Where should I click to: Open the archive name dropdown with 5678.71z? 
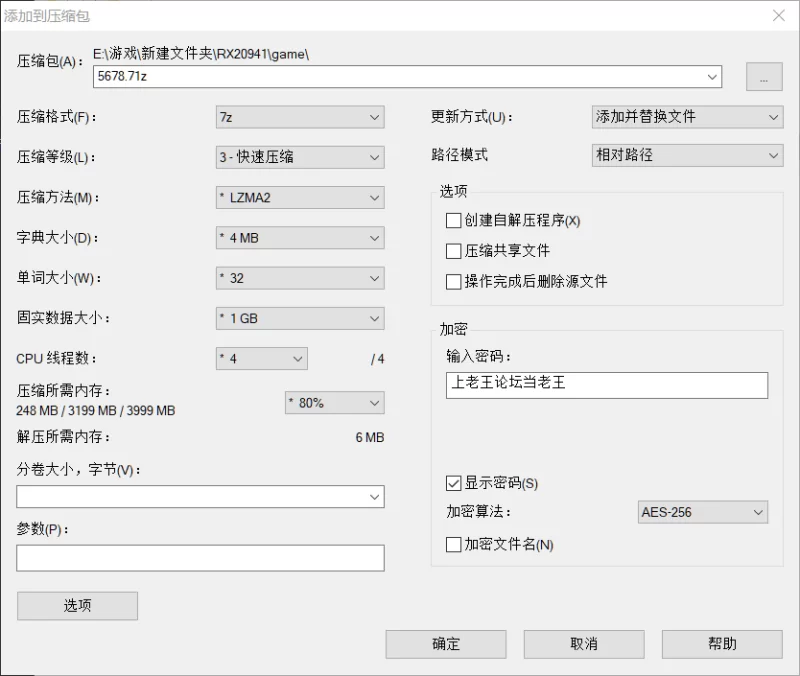[407, 77]
